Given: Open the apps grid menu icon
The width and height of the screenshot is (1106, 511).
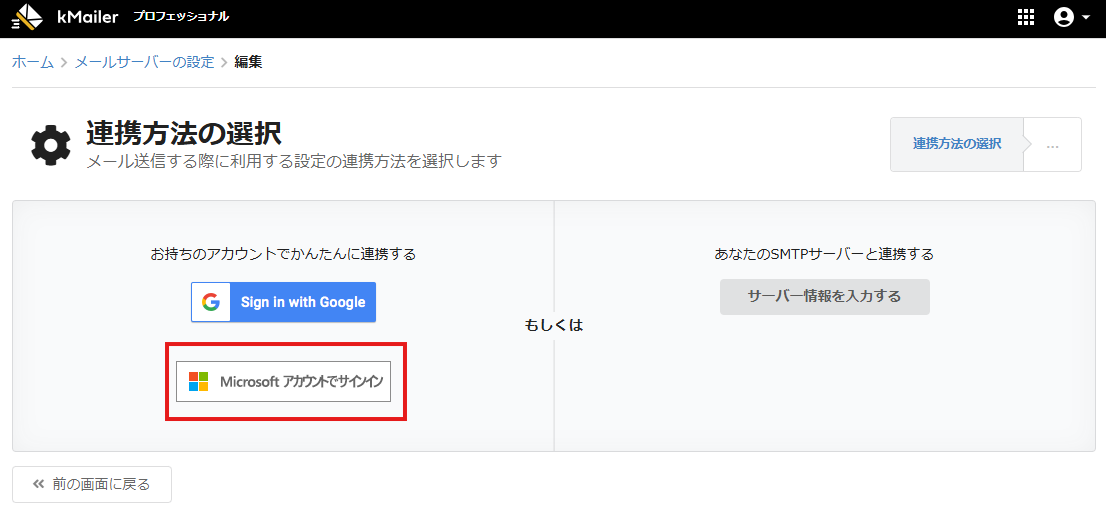Looking at the screenshot, I should 1025,17.
